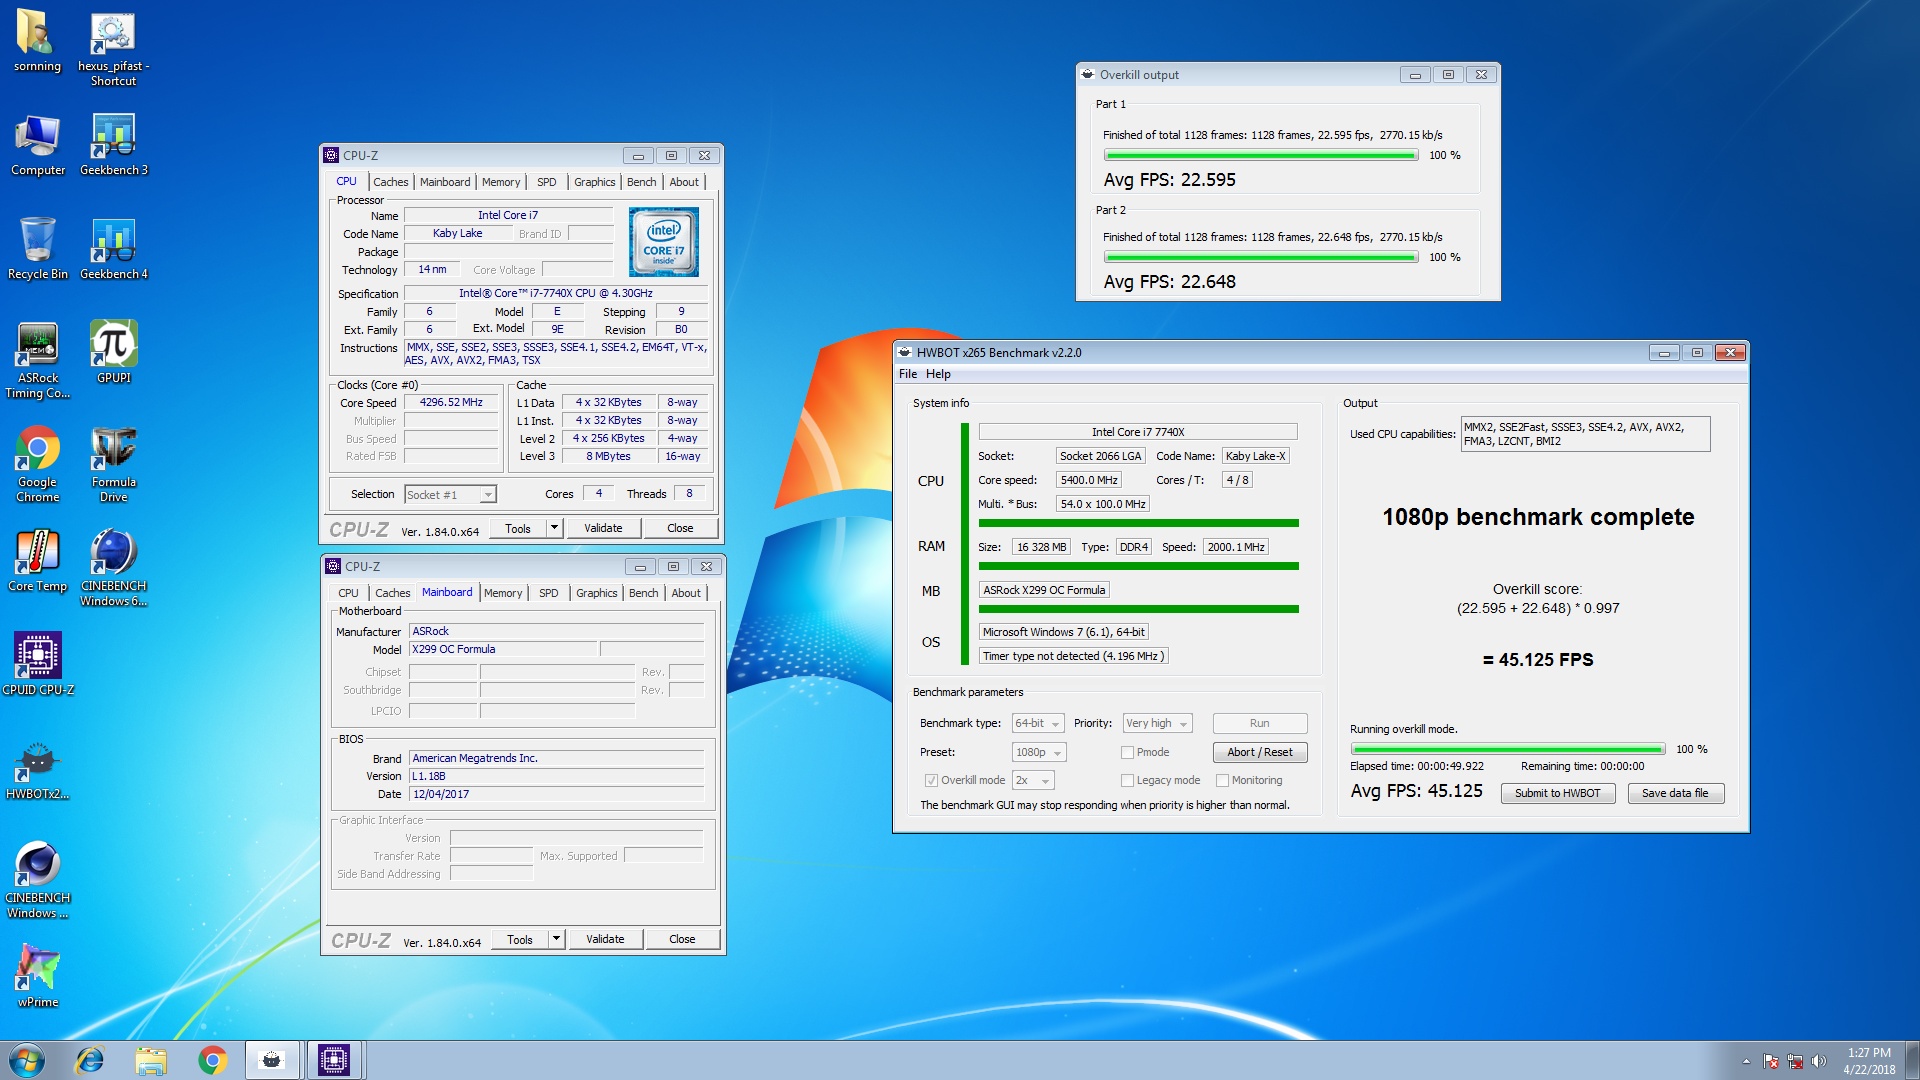
Task: Launch CINEBENCH Windows 6 shortcut next to Core Temp
Action: 113,568
